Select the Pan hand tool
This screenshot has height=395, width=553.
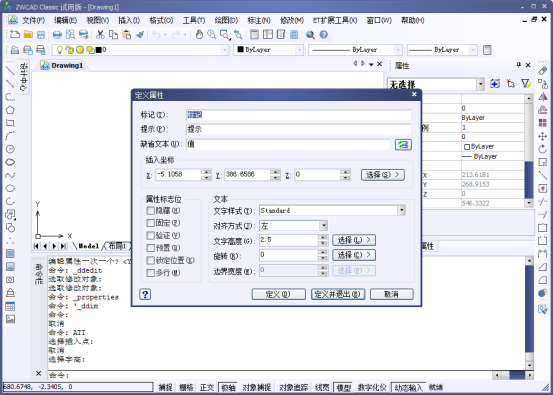tap(199, 35)
